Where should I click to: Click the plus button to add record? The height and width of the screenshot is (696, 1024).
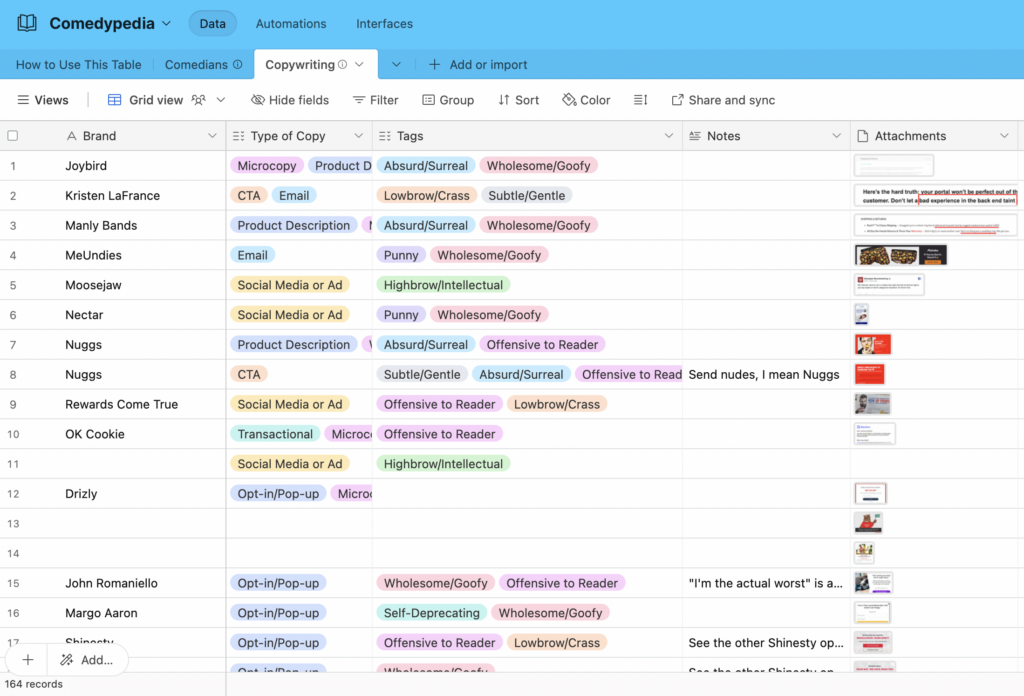27,660
